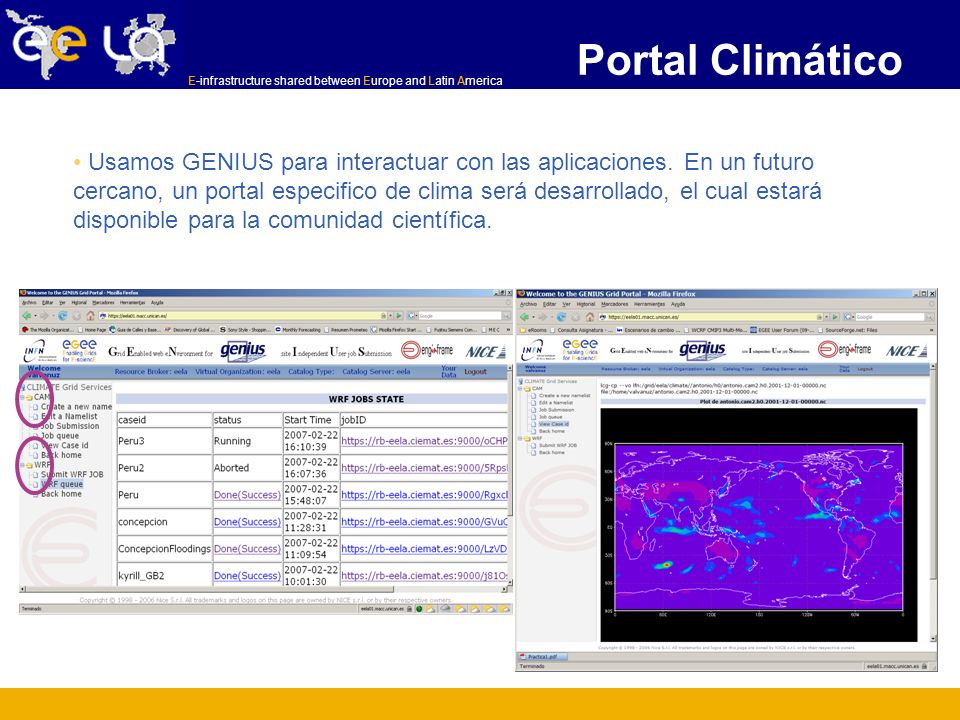Viewport: 960px width, 720px height.
Task: Click genius logo in left portal header
Action: coord(243,350)
